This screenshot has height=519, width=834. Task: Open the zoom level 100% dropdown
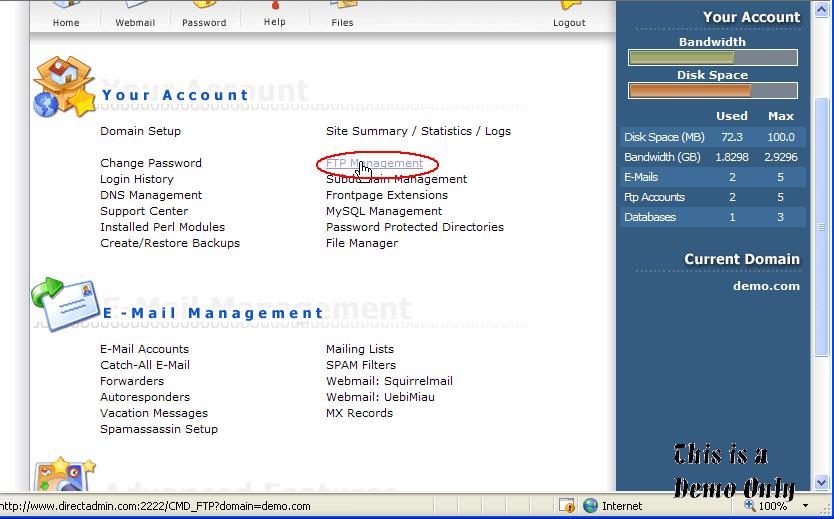(806, 506)
